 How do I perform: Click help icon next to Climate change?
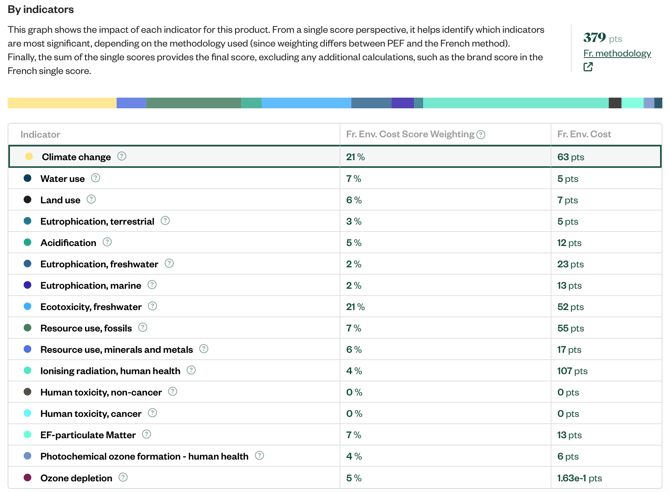[122, 157]
